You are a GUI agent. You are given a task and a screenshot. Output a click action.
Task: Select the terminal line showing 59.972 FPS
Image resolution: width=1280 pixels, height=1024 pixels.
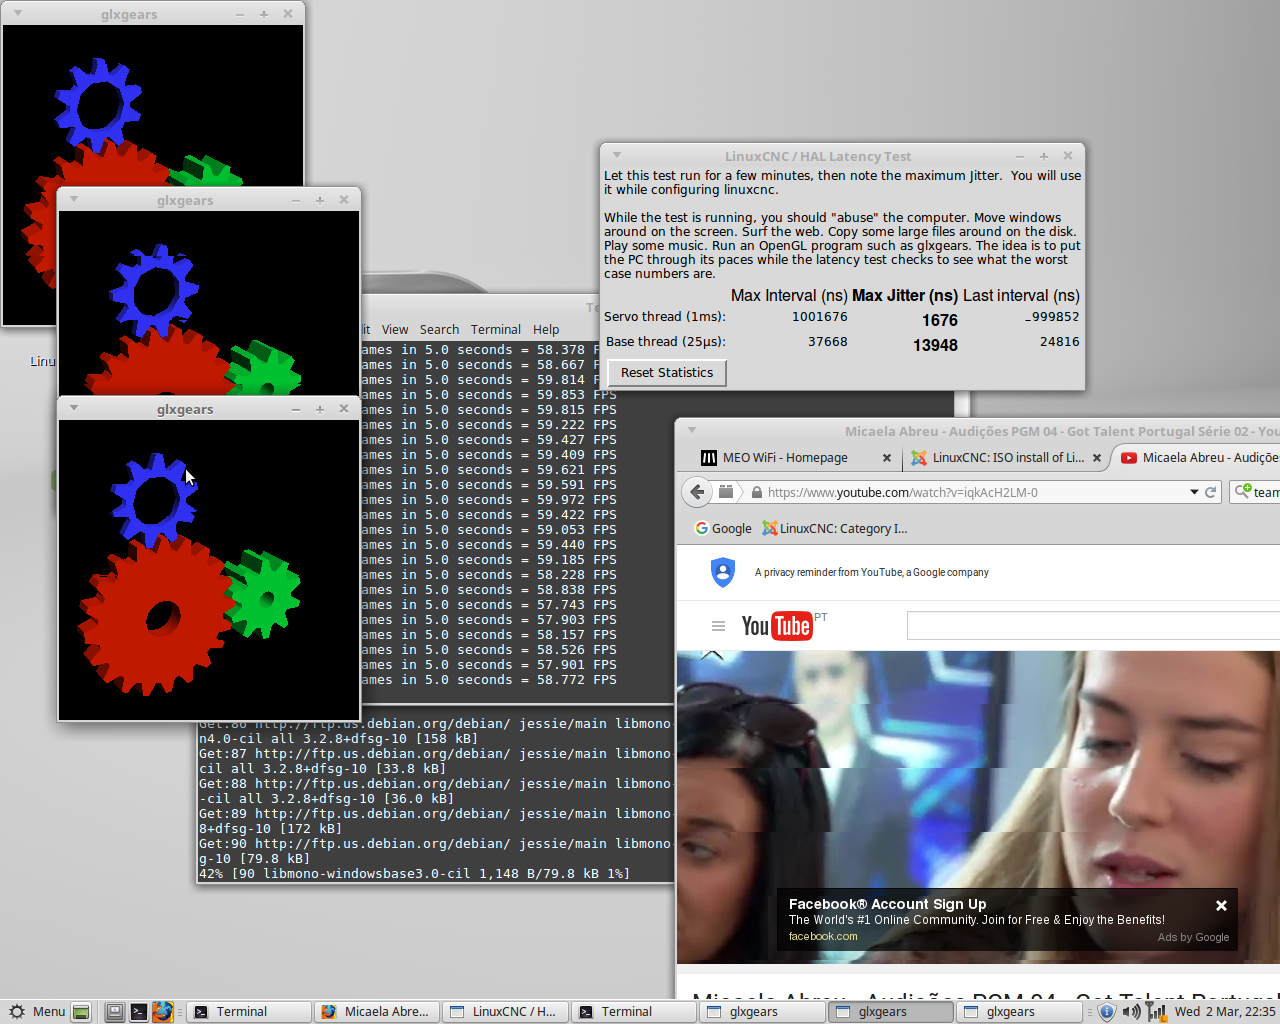point(489,500)
